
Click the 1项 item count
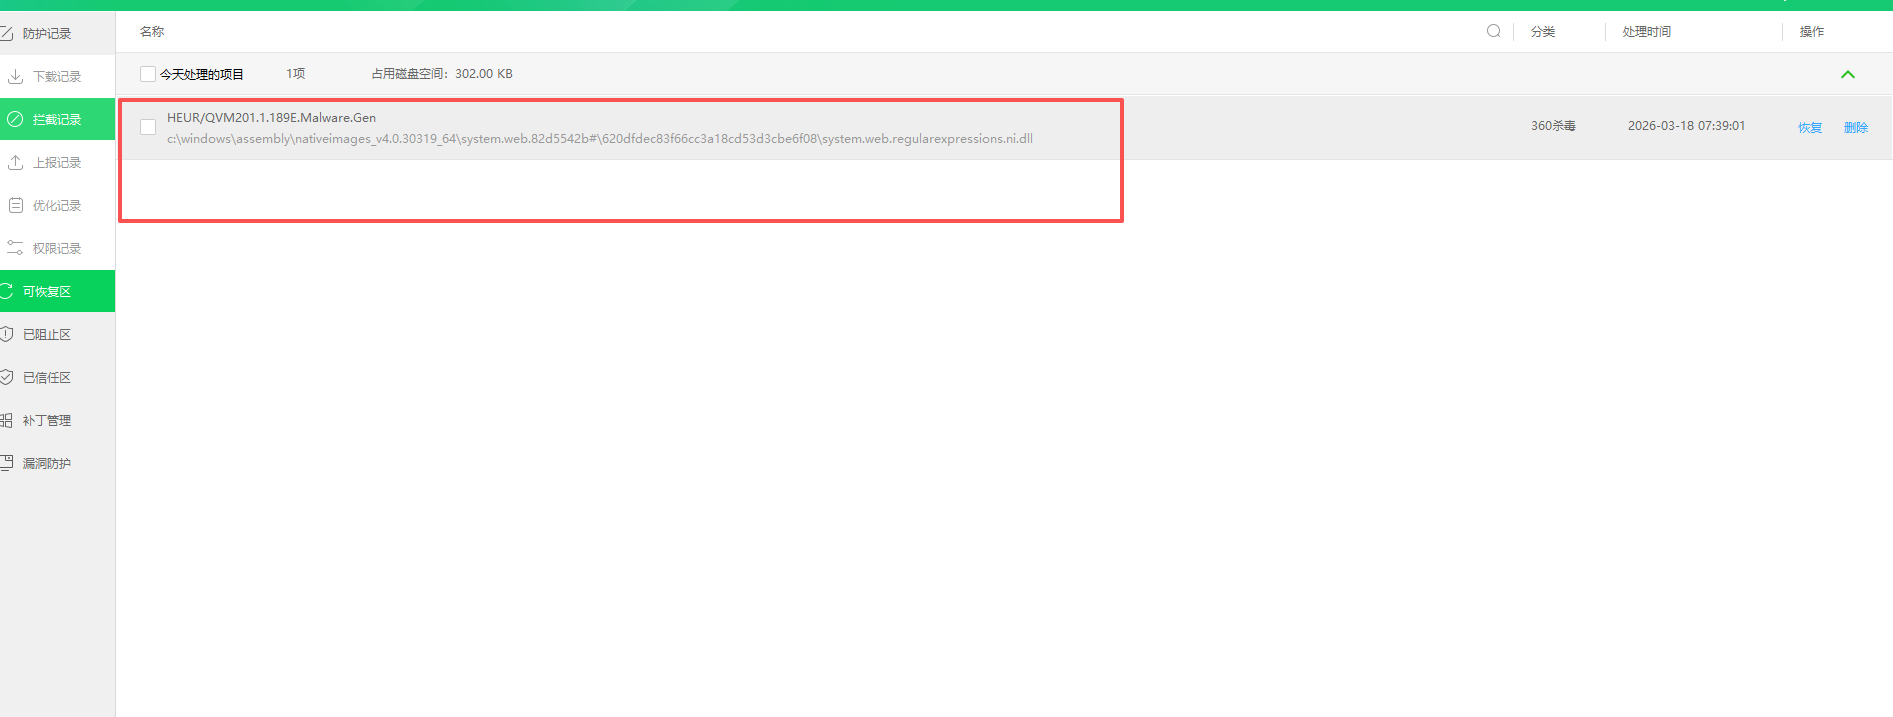[295, 74]
